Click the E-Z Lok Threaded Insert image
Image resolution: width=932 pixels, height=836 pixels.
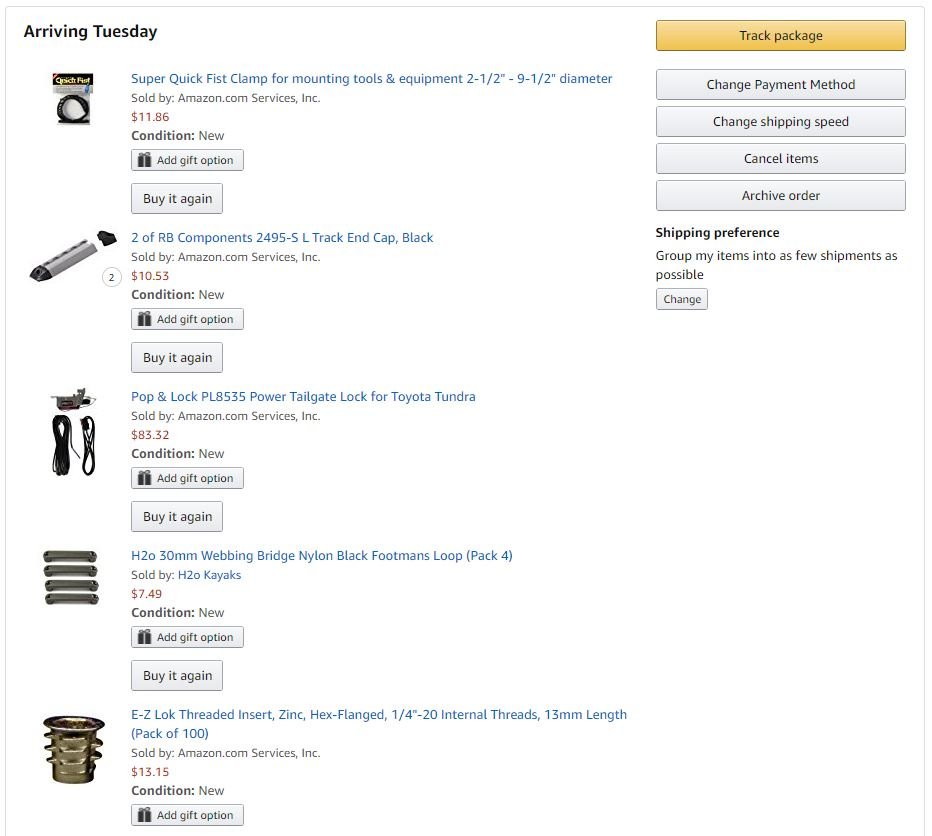tap(74, 749)
